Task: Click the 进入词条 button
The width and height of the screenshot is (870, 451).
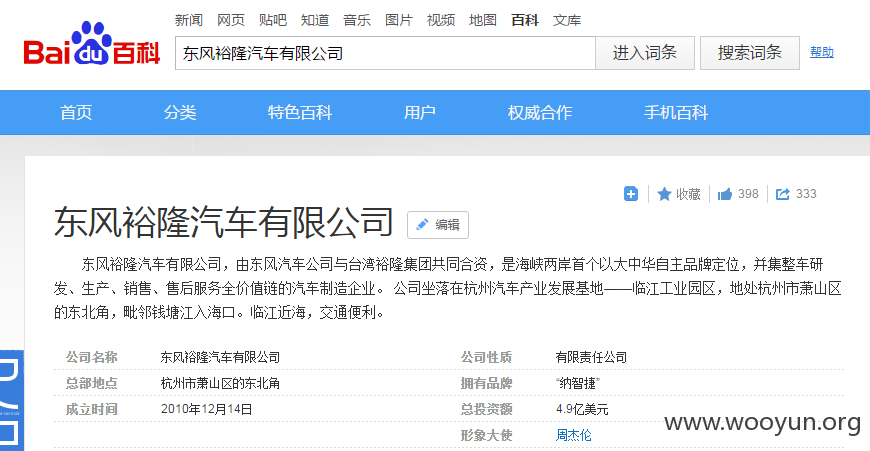Action: (x=645, y=53)
